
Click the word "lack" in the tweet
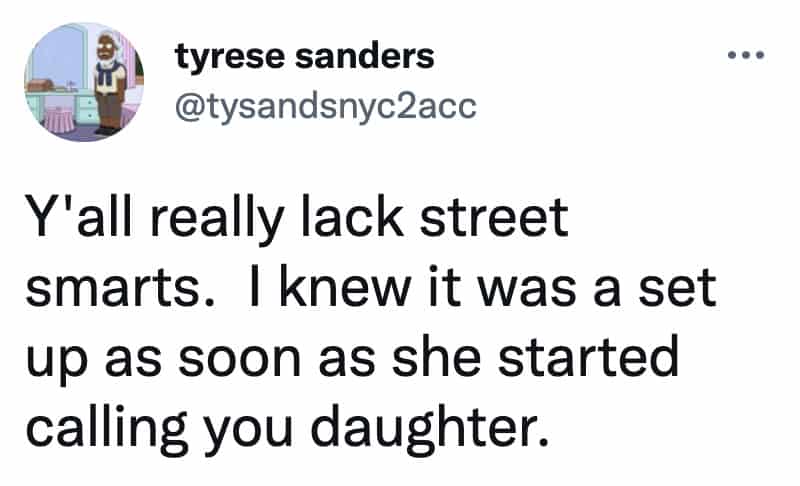click(x=352, y=218)
